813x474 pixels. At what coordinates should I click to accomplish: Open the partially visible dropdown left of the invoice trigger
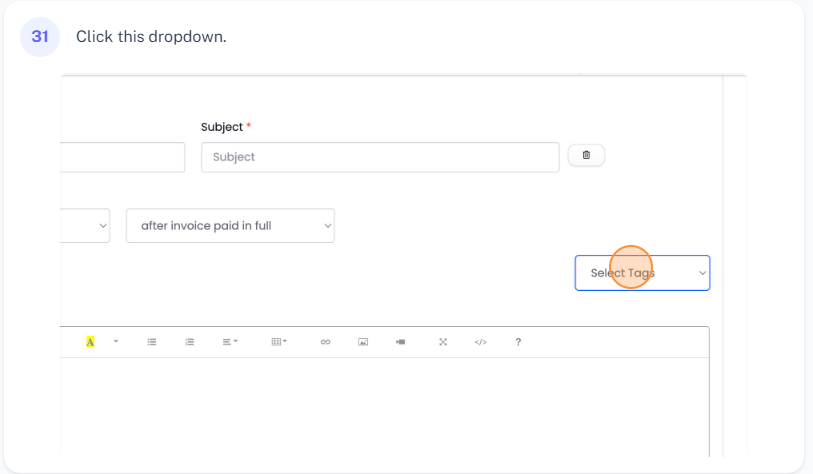point(86,226)
